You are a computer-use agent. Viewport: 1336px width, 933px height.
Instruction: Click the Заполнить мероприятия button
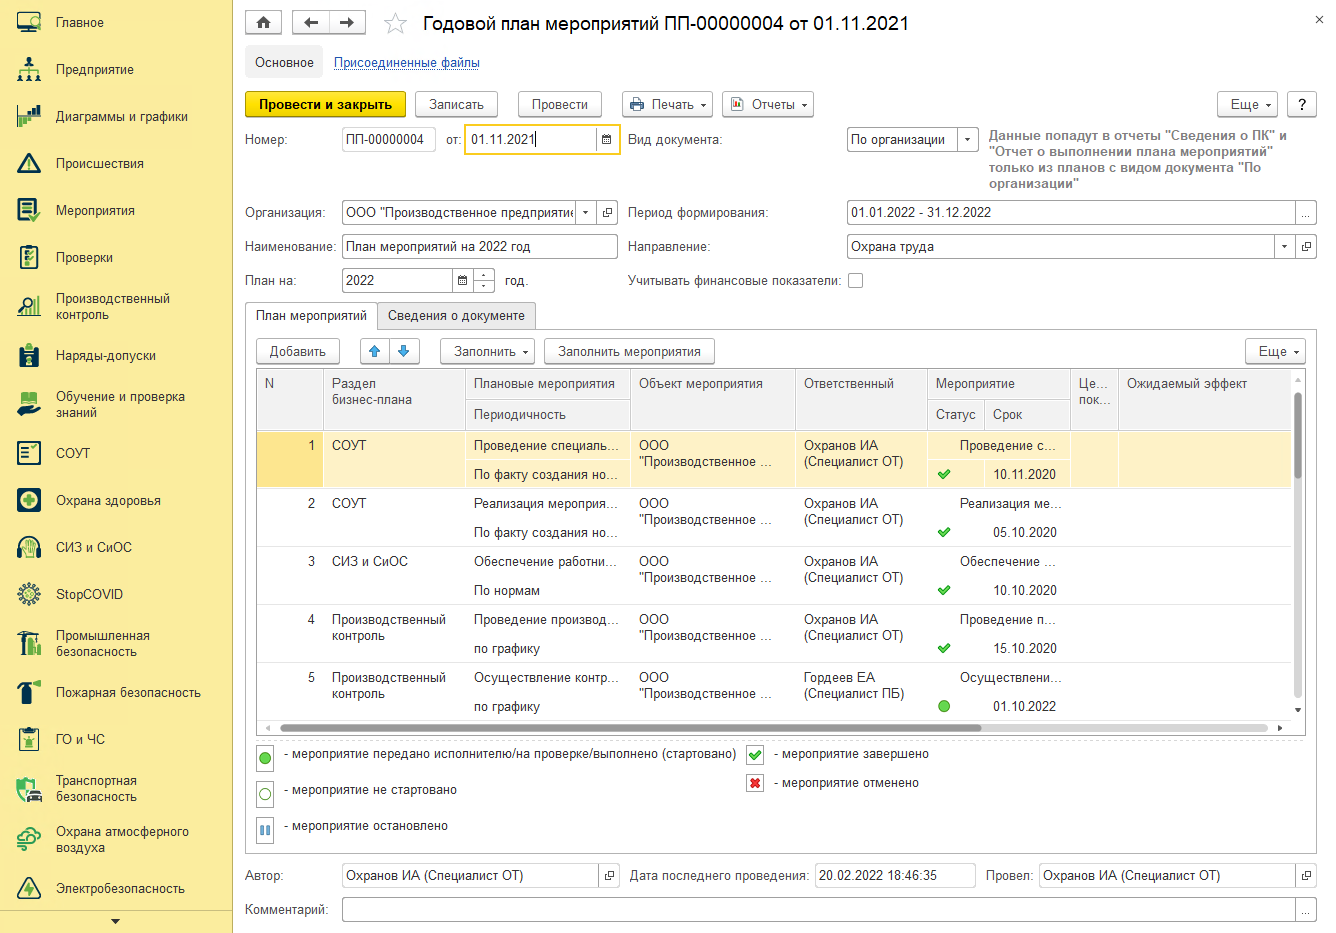(x=629, y=351)
